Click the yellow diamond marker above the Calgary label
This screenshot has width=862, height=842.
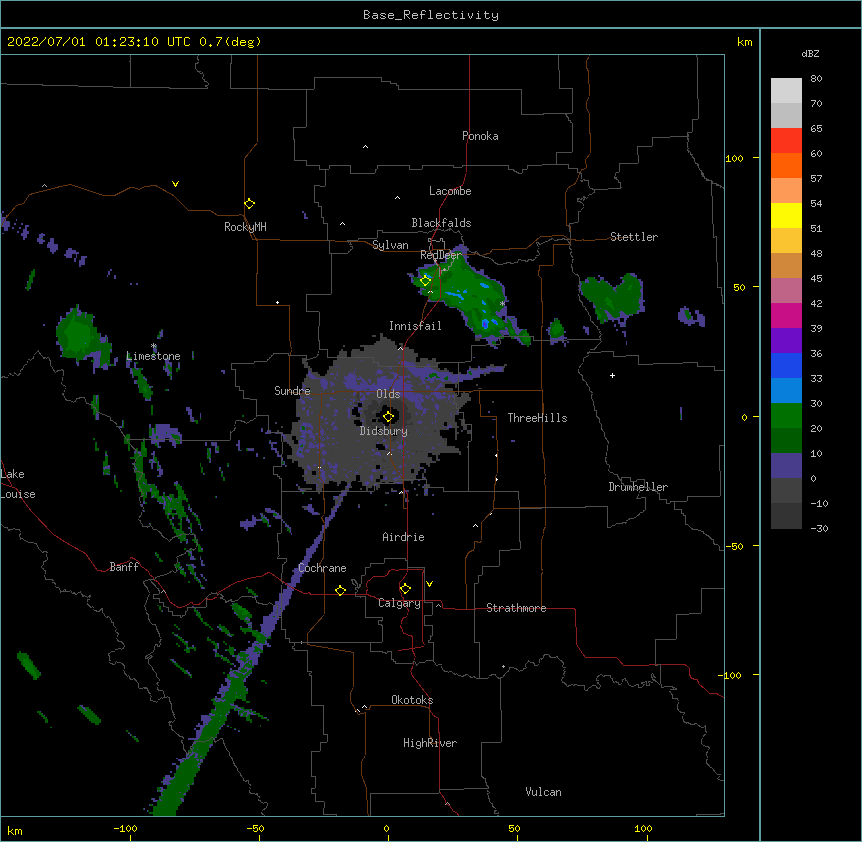click(x=405, y=589)
